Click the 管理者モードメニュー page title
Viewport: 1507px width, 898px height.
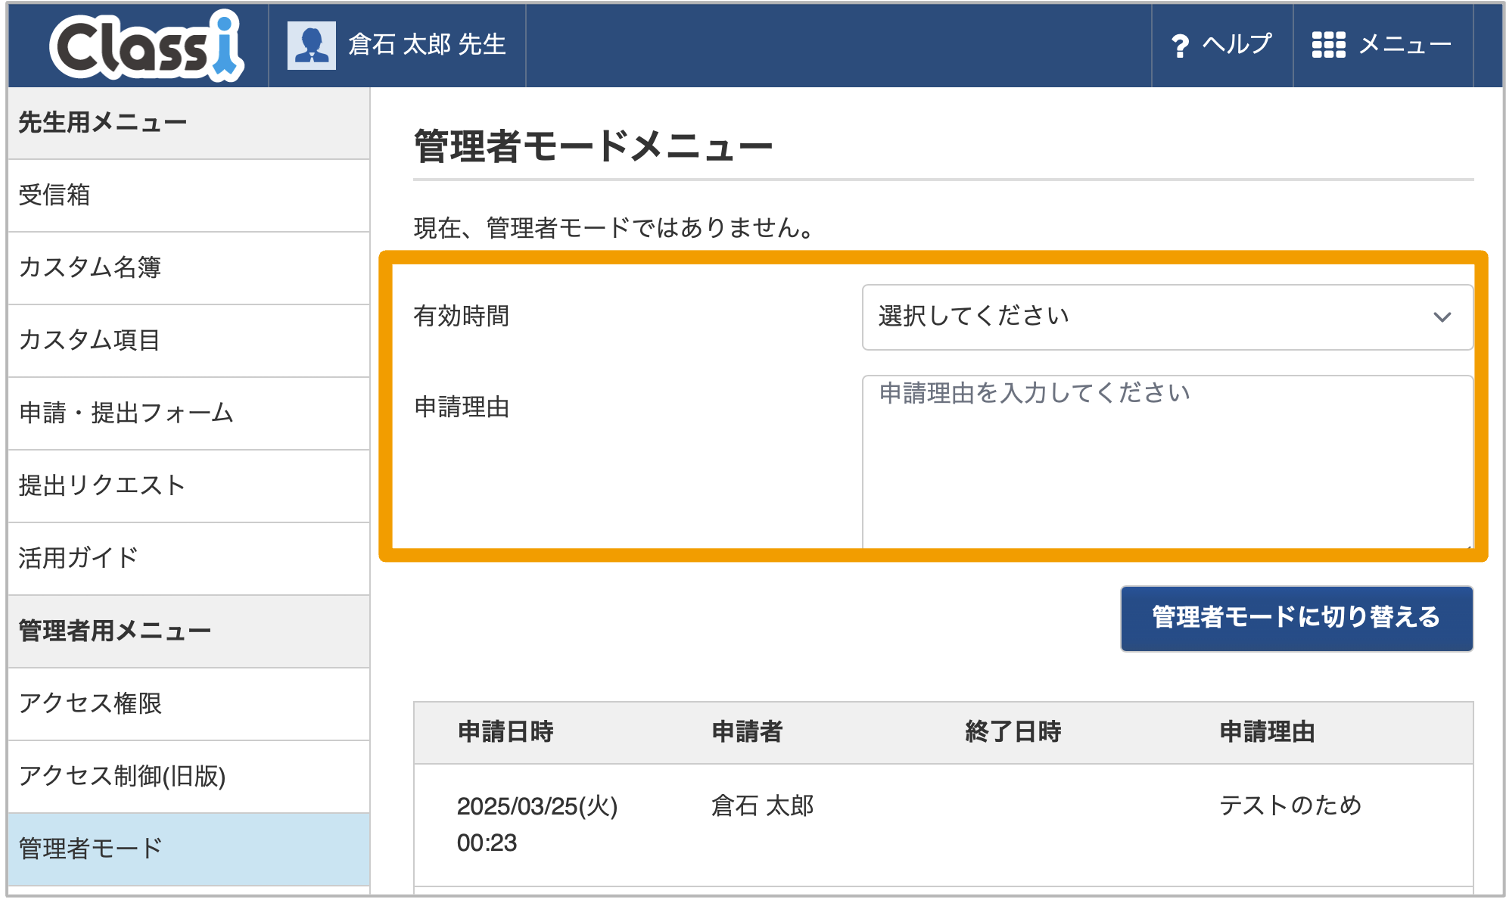[x=593, y=148]
